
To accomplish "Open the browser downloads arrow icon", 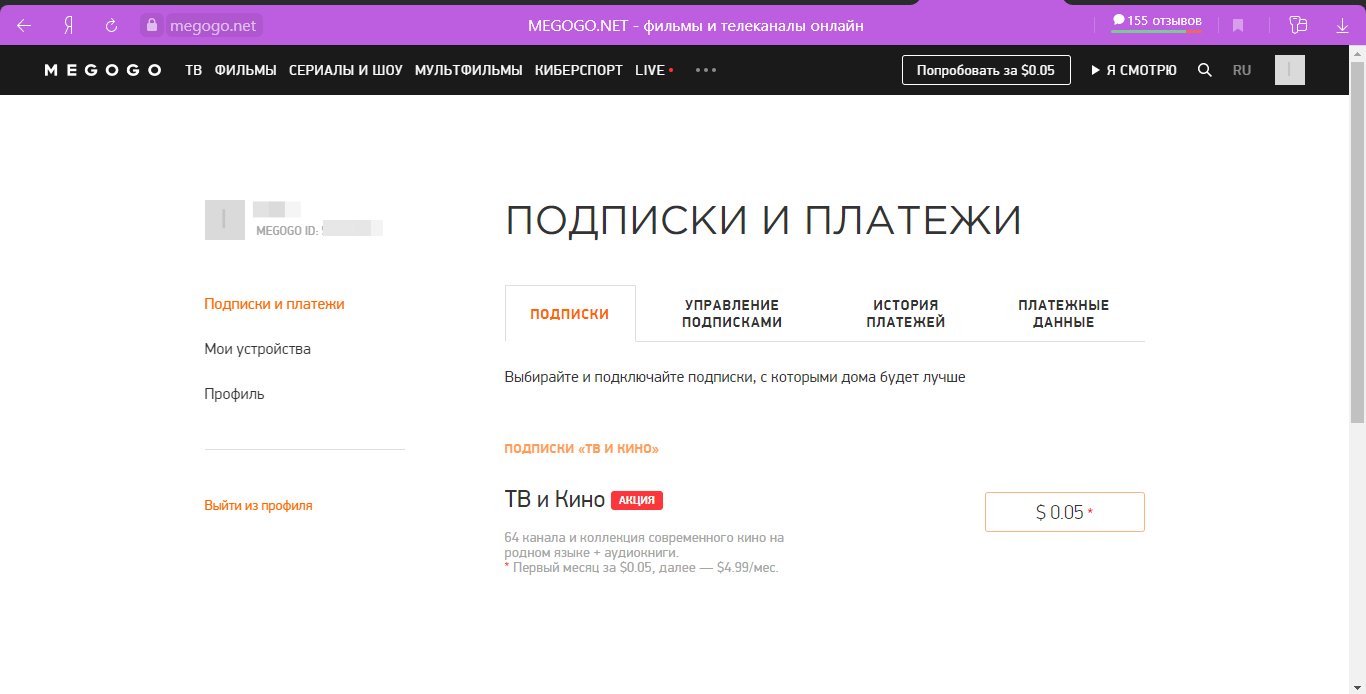I will pos(1342,26).
